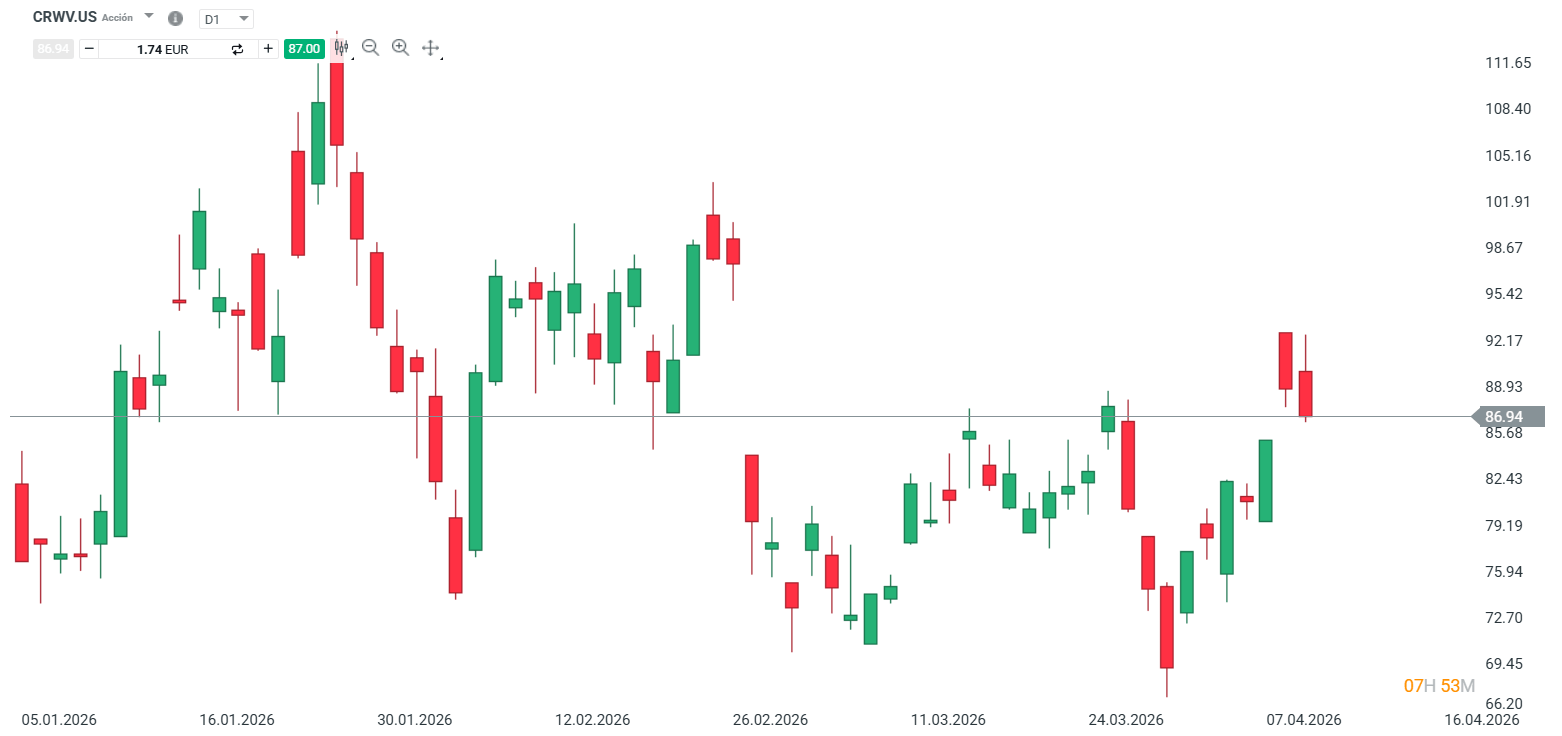
Task: Select the CRWV.US symbol label
Action: click(63, 16)
